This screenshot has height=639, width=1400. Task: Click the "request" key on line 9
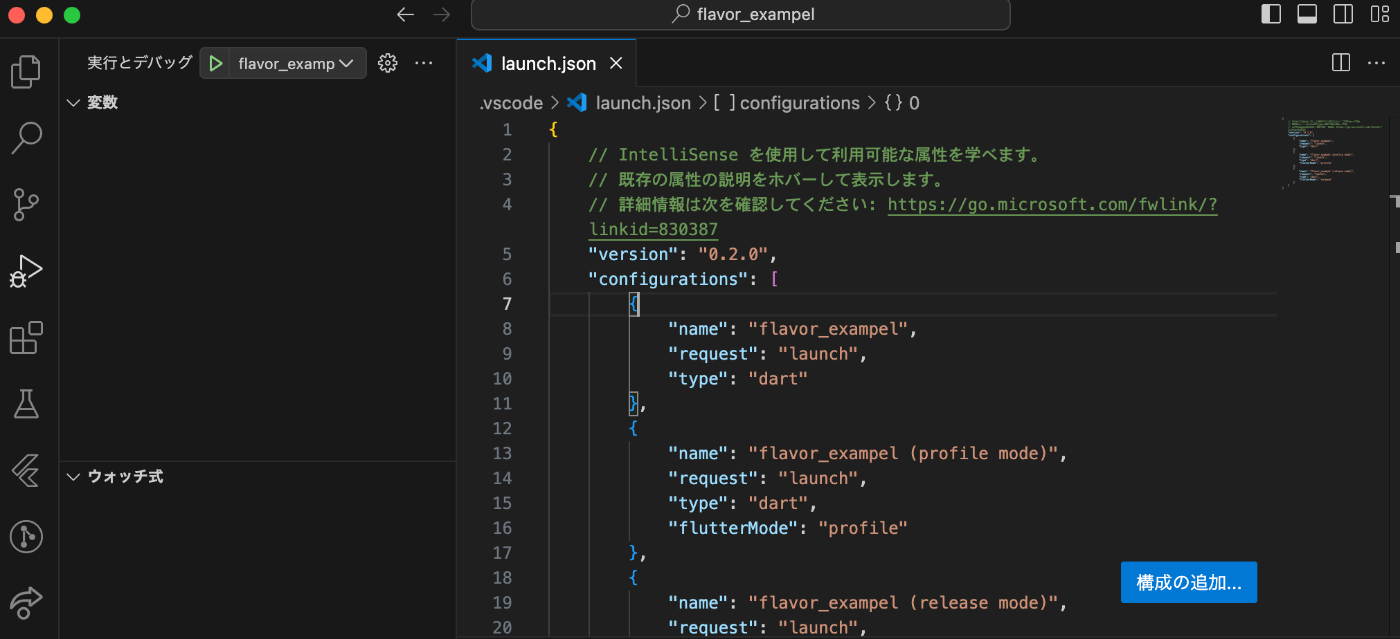(x=713, y=354)
